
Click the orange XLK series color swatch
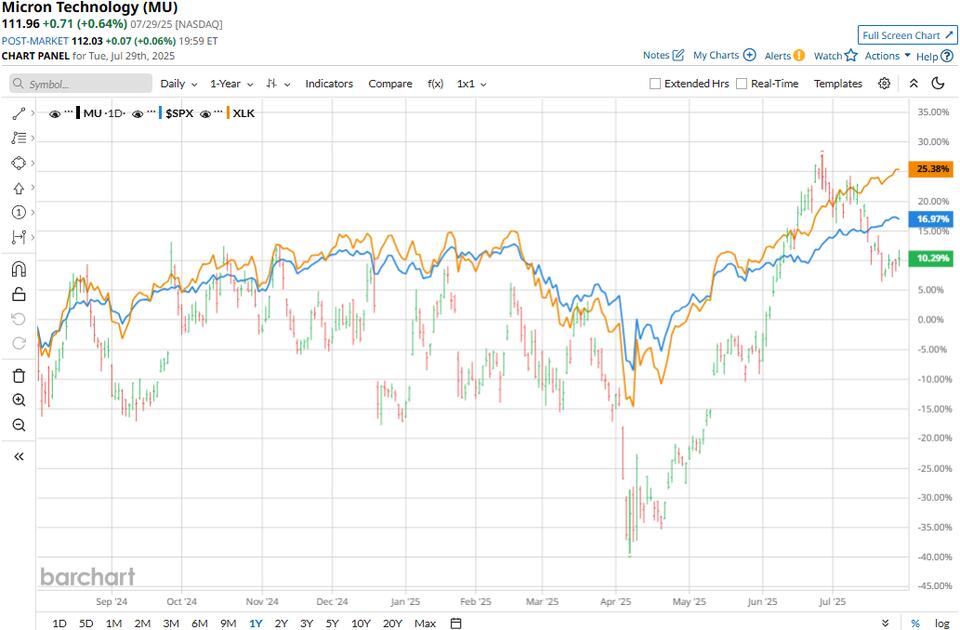(228, 113)
